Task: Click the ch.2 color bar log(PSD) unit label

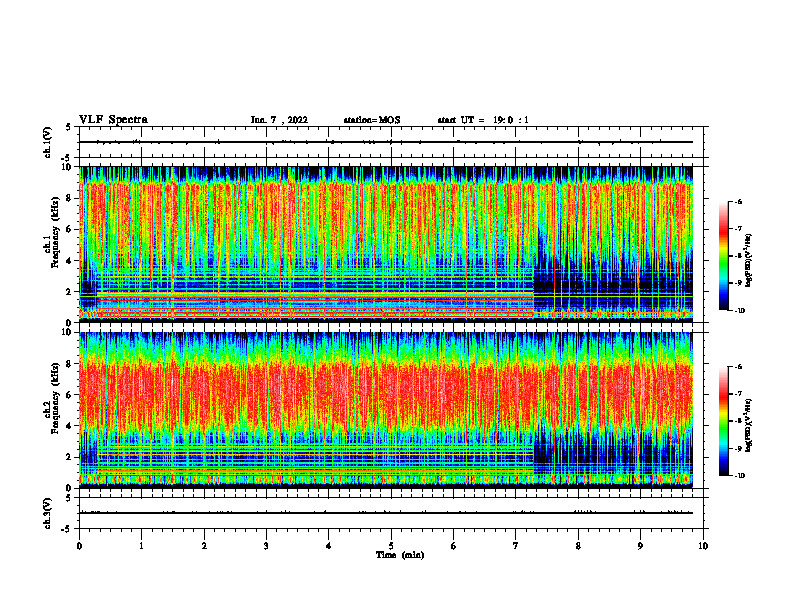Action: [x=750, y=426]
